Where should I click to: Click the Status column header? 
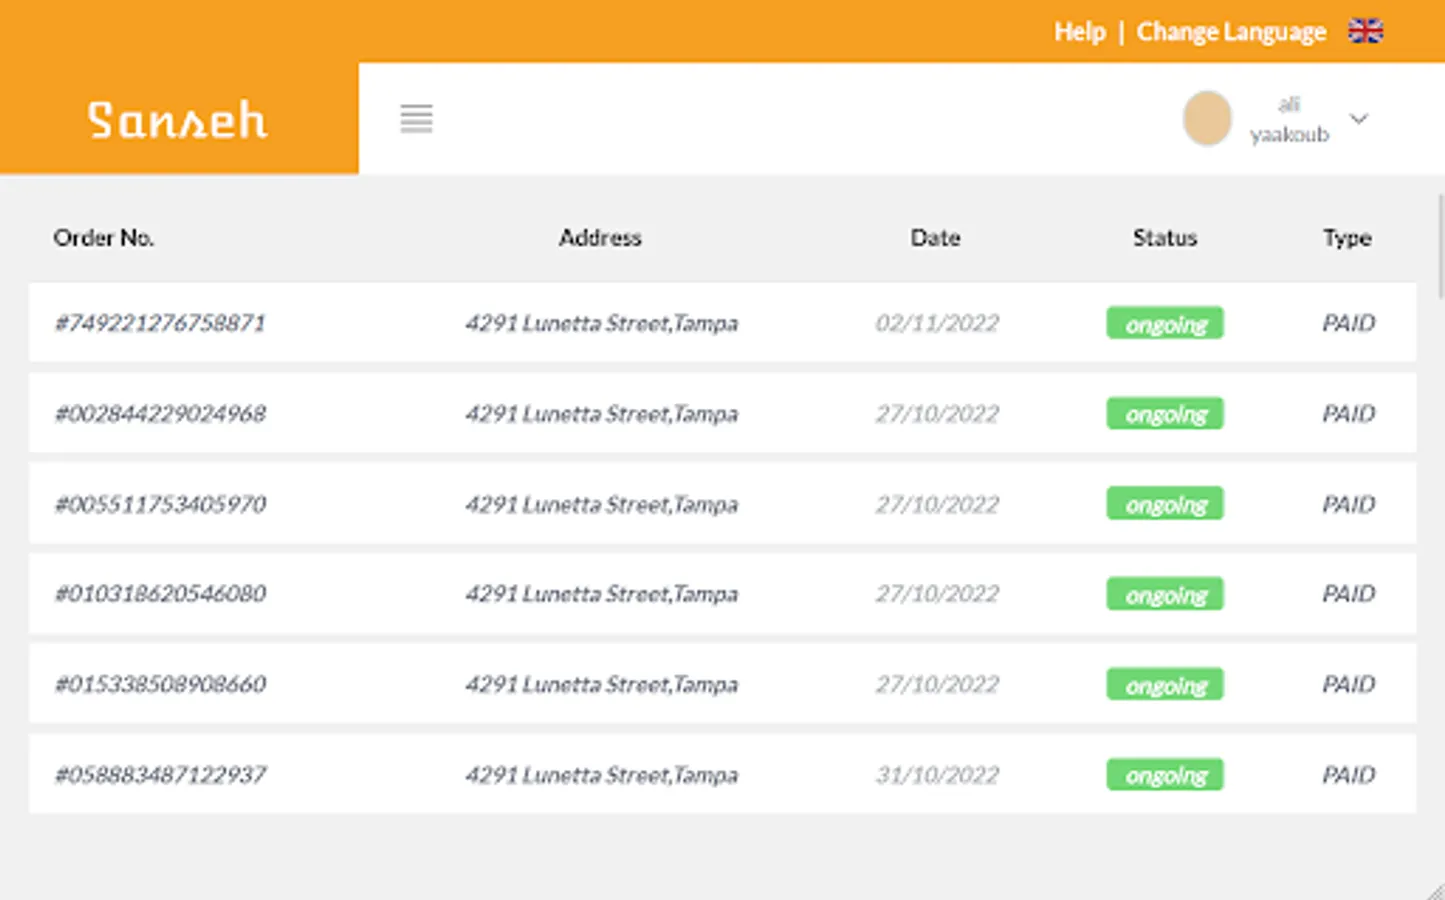(1165, 238)
